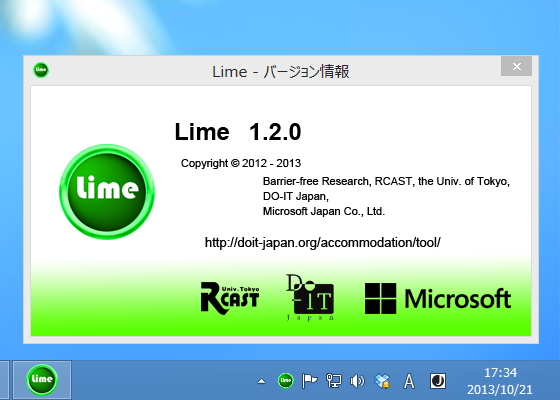Click the Lime icon in the dialog title bar
This screenshot has width=560, height=400.
click(41, 70)
